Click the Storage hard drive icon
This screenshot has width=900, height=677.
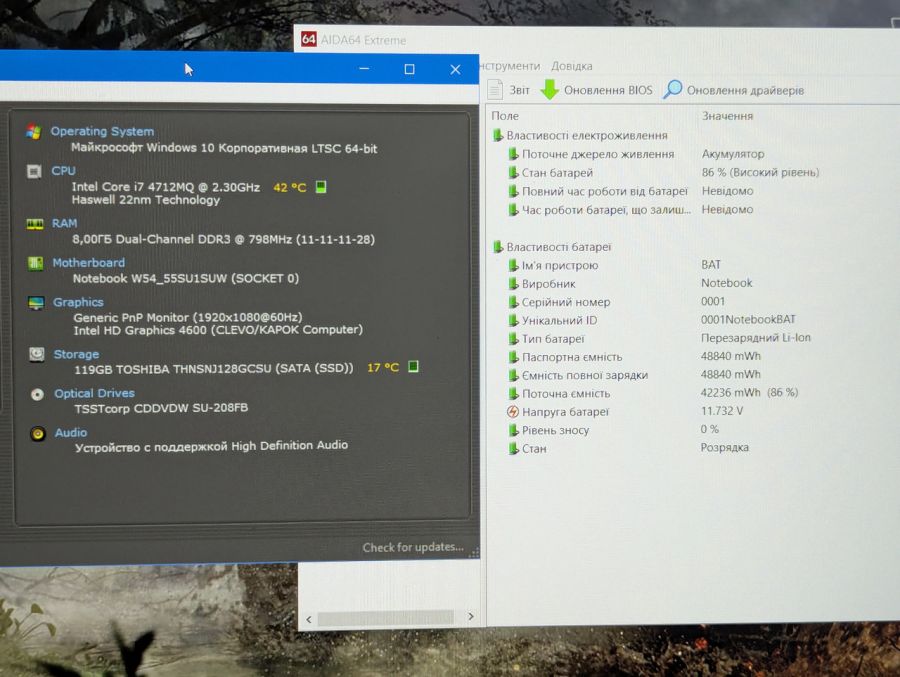coord(37,354)
